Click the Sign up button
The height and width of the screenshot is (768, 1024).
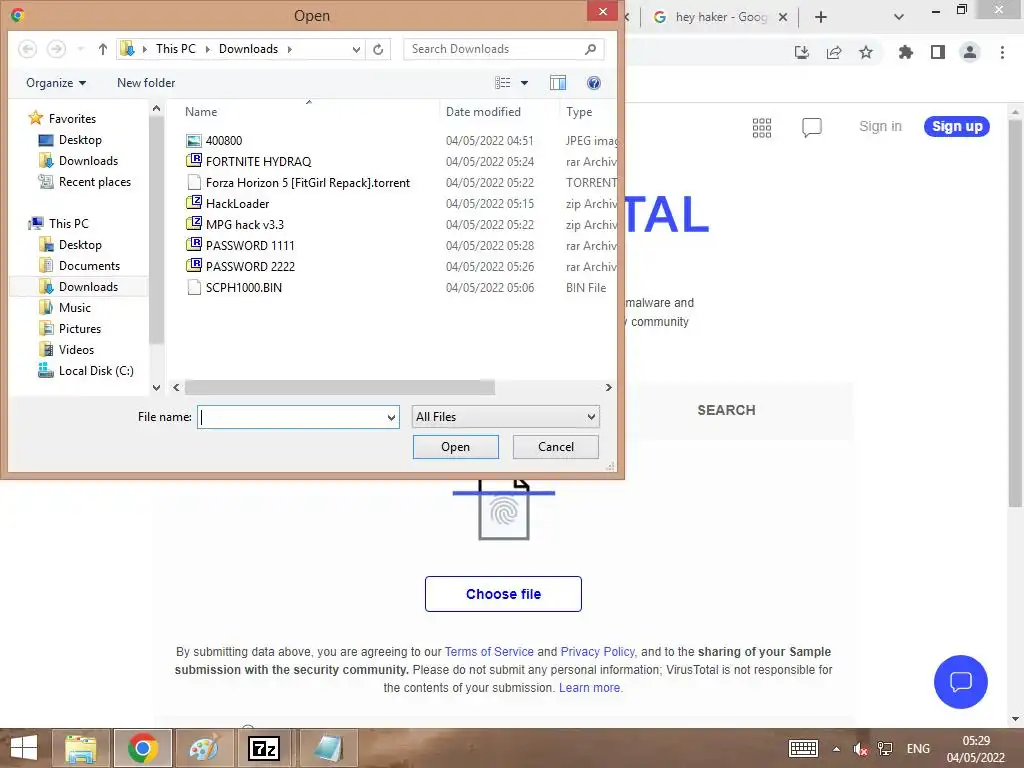957,127
